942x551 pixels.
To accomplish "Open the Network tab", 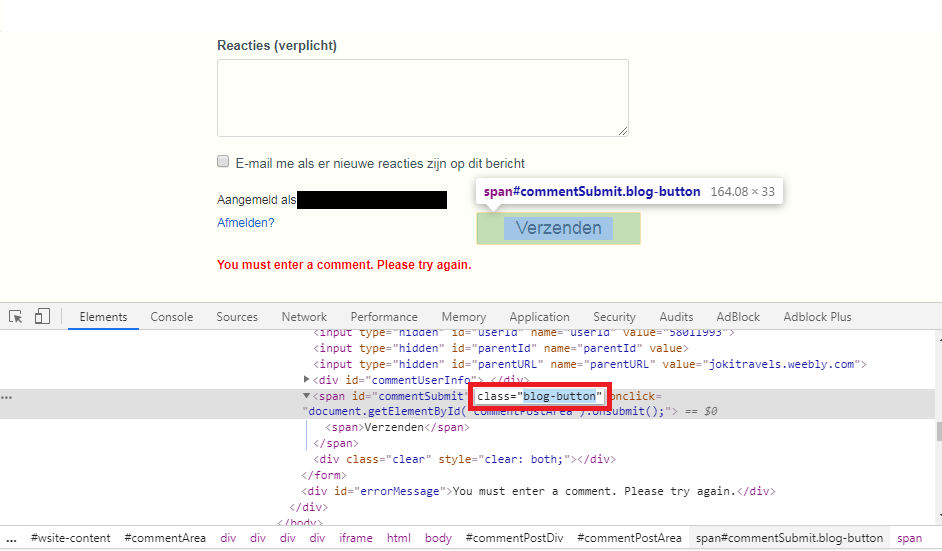I will pos(304,317).
